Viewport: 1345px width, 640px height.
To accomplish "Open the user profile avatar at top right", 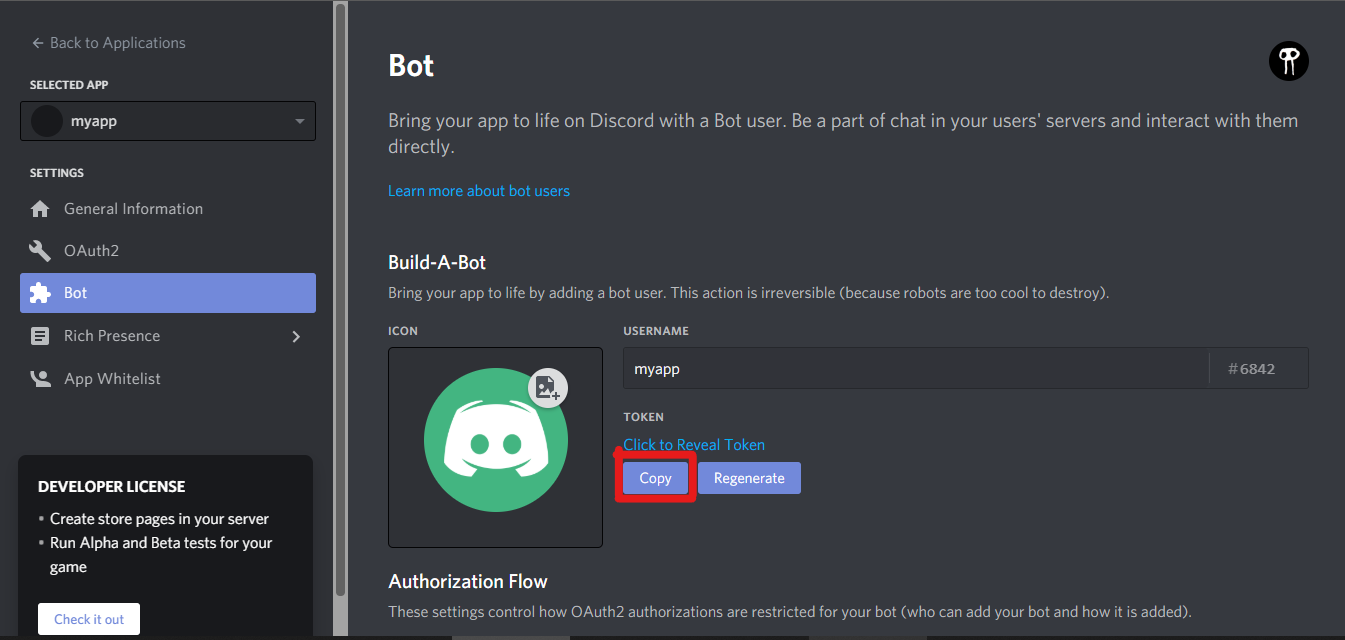I will click(1289, 62).
